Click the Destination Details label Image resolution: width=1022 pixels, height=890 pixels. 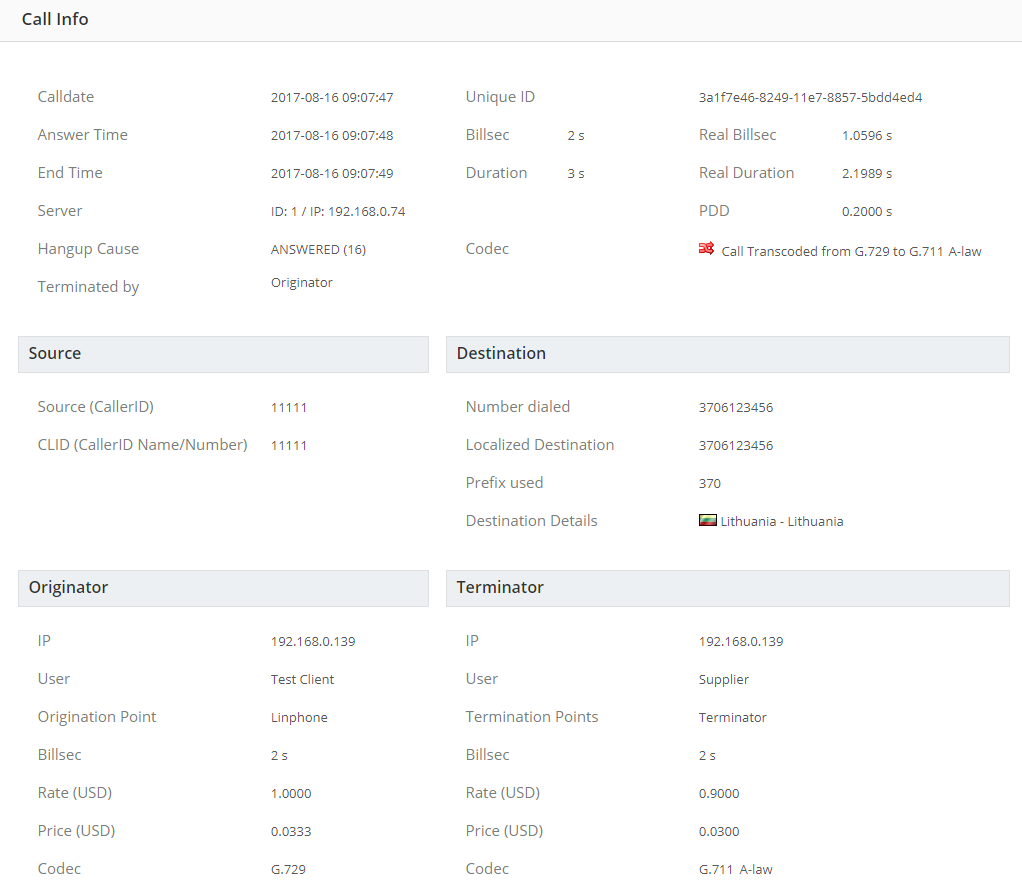coord(531,520)
